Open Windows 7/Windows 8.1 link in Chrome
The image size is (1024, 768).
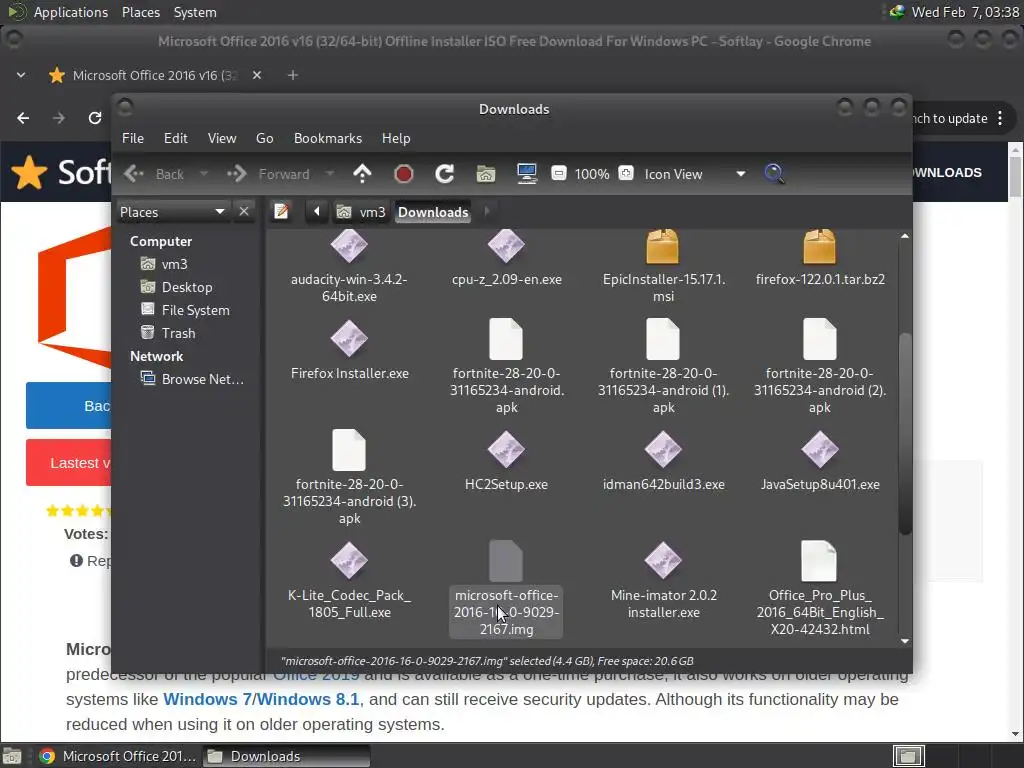click(x=261, y=699)
